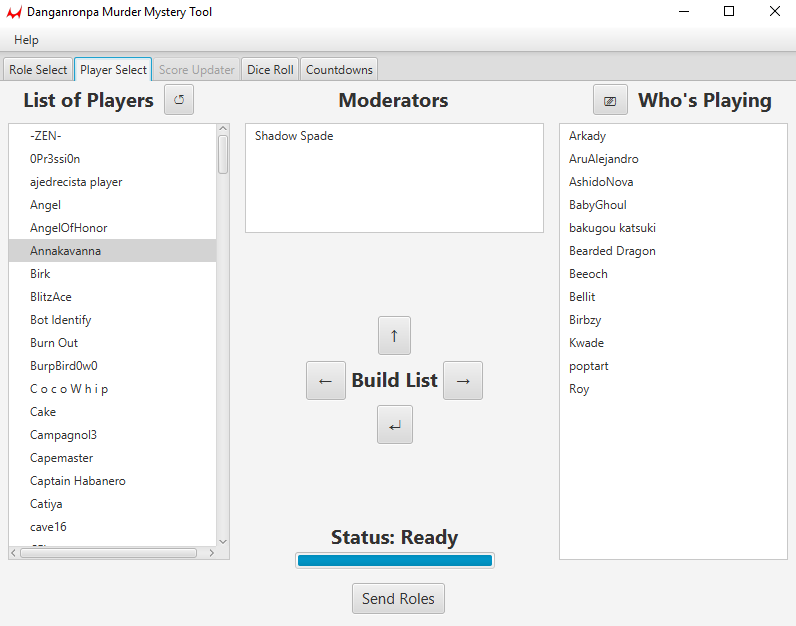The width and height of the screenshot is (796, 626).
Task: Select poptart in Who's Playing
Action: (673, 366)
